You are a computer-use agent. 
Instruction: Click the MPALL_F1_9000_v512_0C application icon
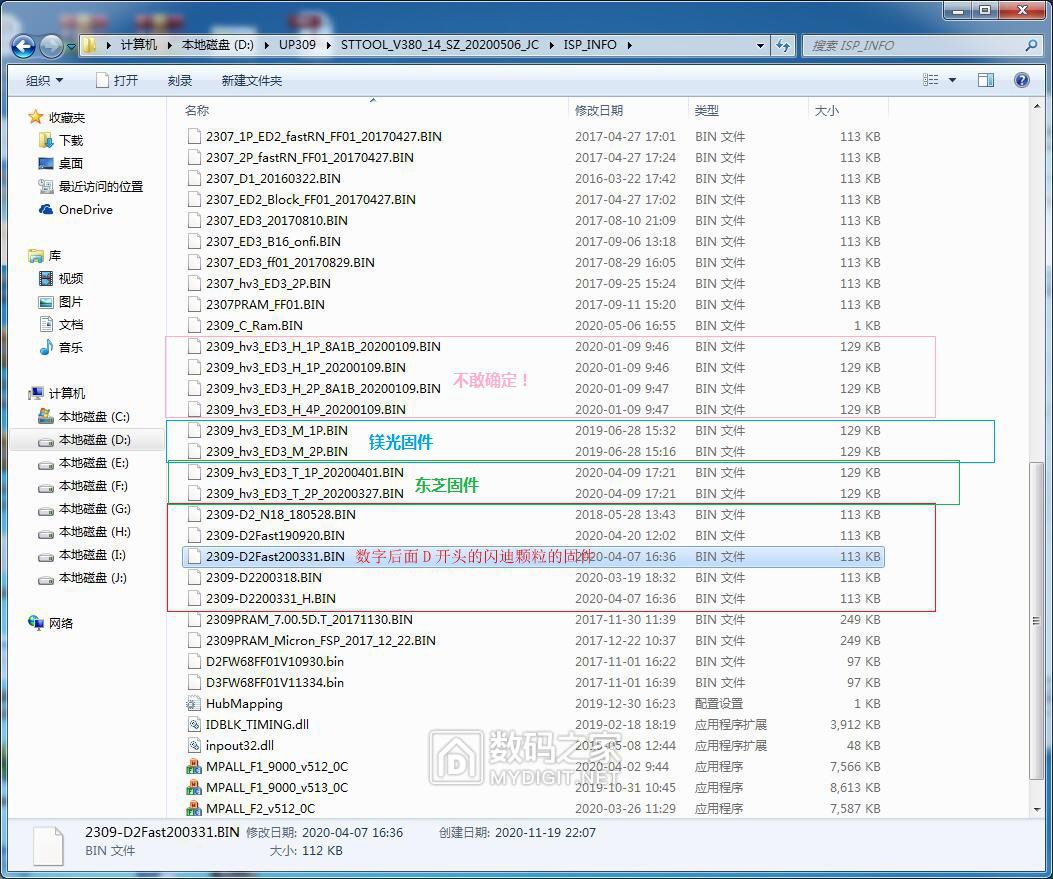[193, 767]
